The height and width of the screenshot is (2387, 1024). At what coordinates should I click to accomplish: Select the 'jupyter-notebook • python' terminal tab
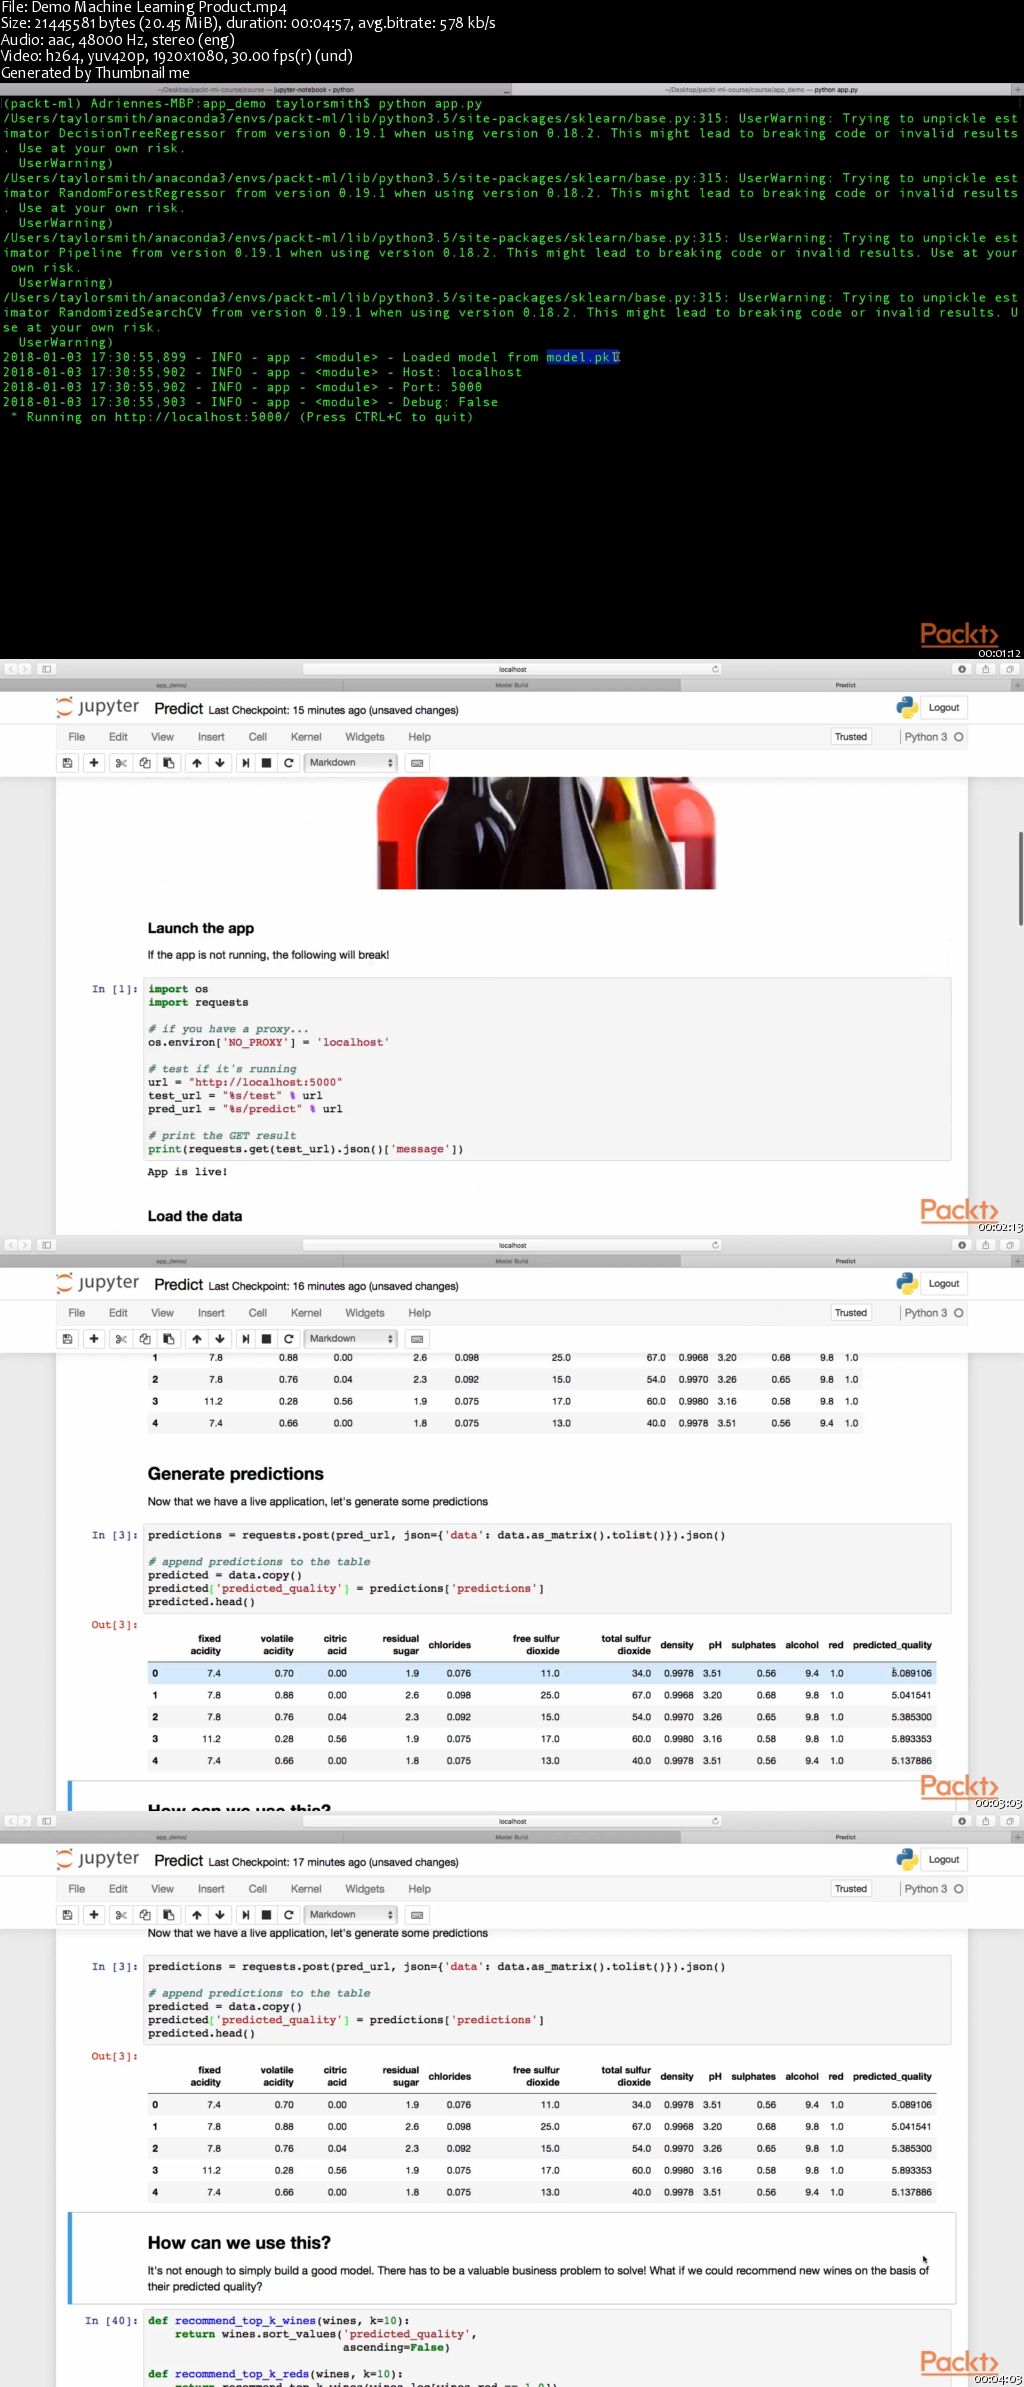(255, 90)
